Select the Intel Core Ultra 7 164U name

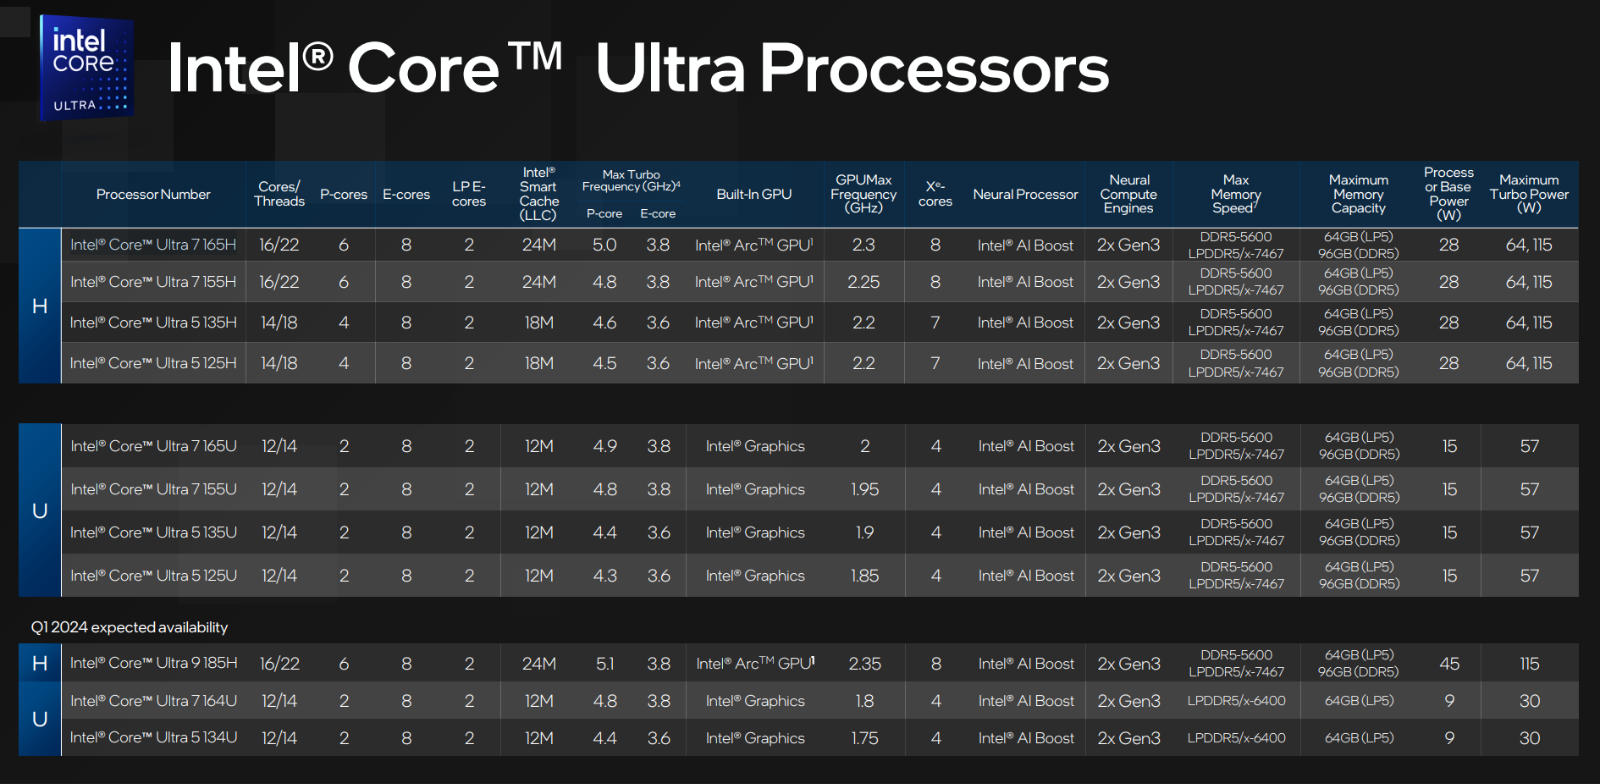153,701
